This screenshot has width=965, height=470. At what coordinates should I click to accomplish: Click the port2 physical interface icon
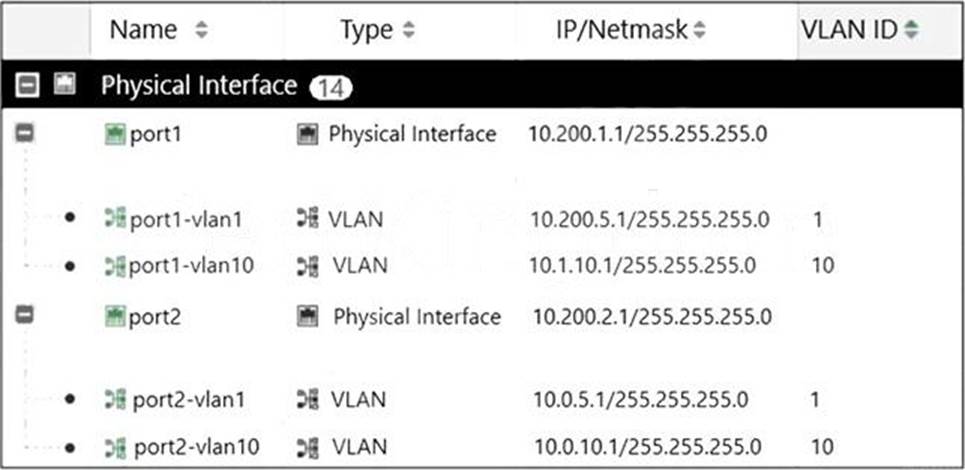[x=117, y=318]
